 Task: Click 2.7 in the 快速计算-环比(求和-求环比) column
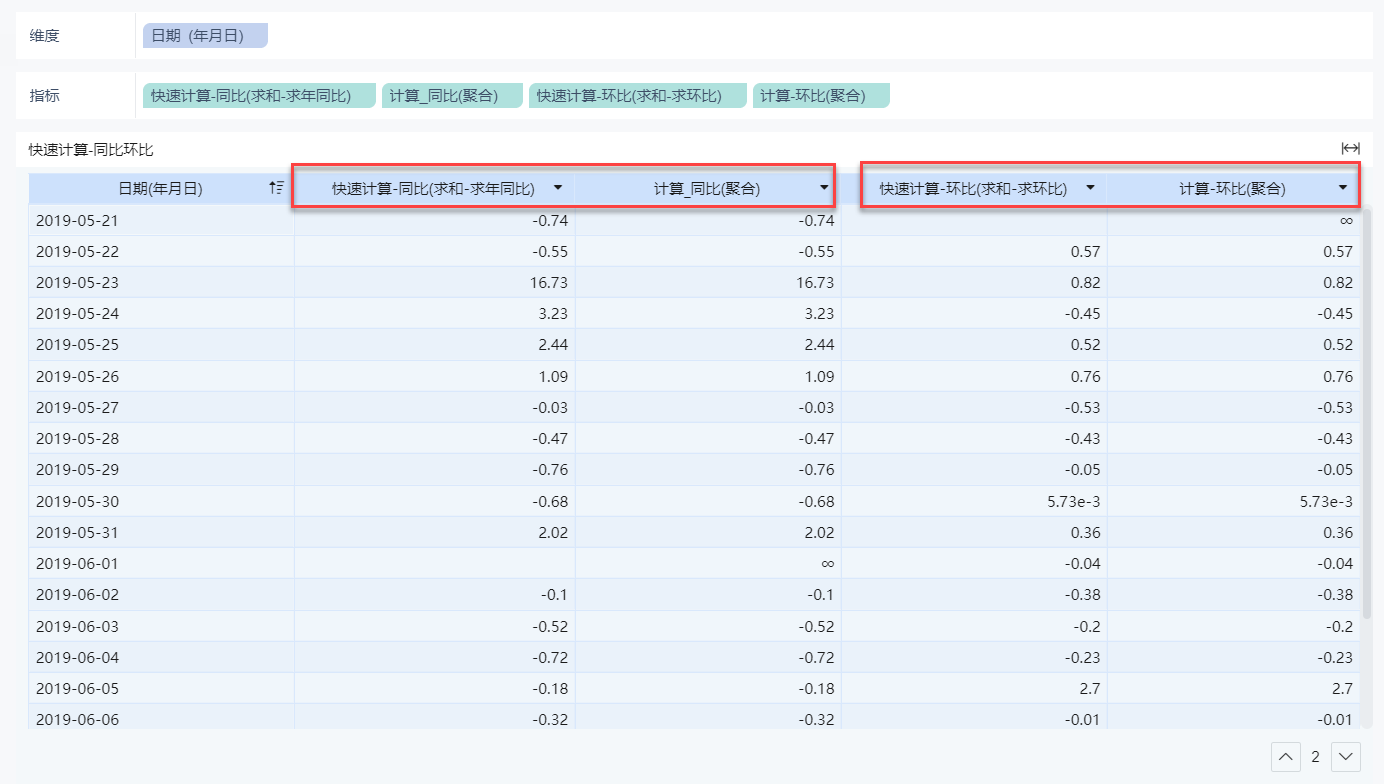coord(1089,688)
